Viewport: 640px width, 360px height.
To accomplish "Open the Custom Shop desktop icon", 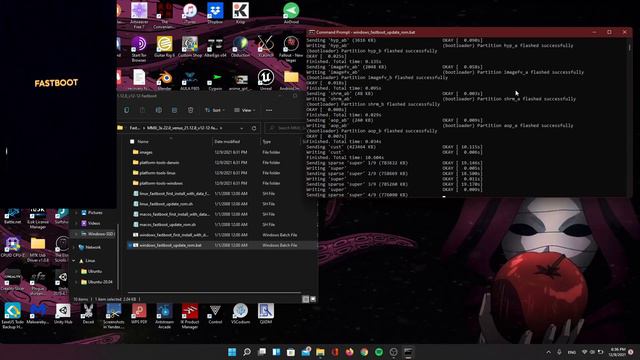I will click(x=190, y=47).
